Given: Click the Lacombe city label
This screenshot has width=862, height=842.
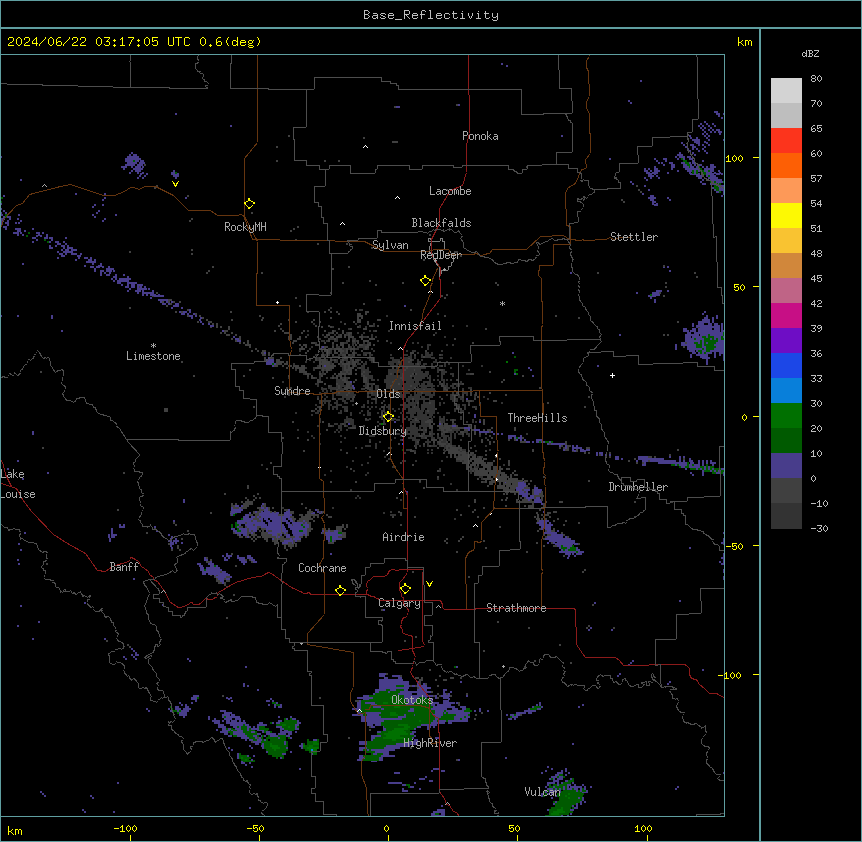Looking at the screenshot, I should pos(450,191).
